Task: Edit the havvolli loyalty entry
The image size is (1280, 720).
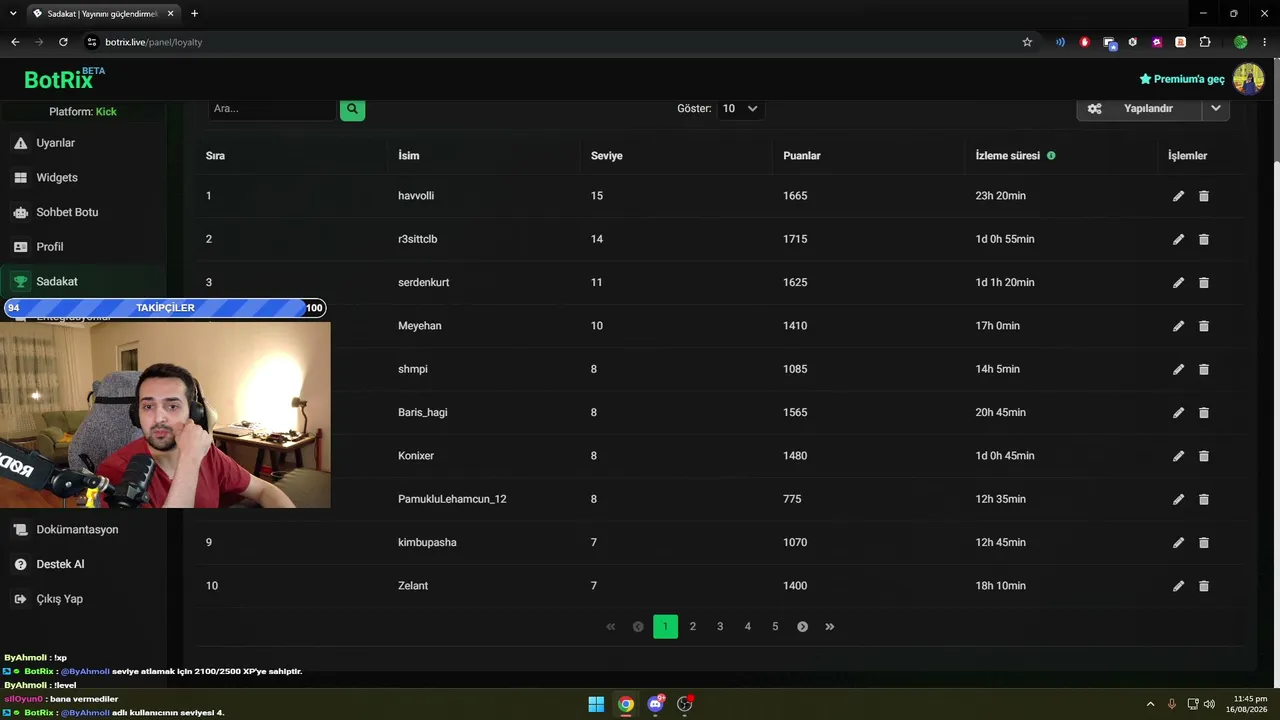Action: click(x=1178, y=196)
